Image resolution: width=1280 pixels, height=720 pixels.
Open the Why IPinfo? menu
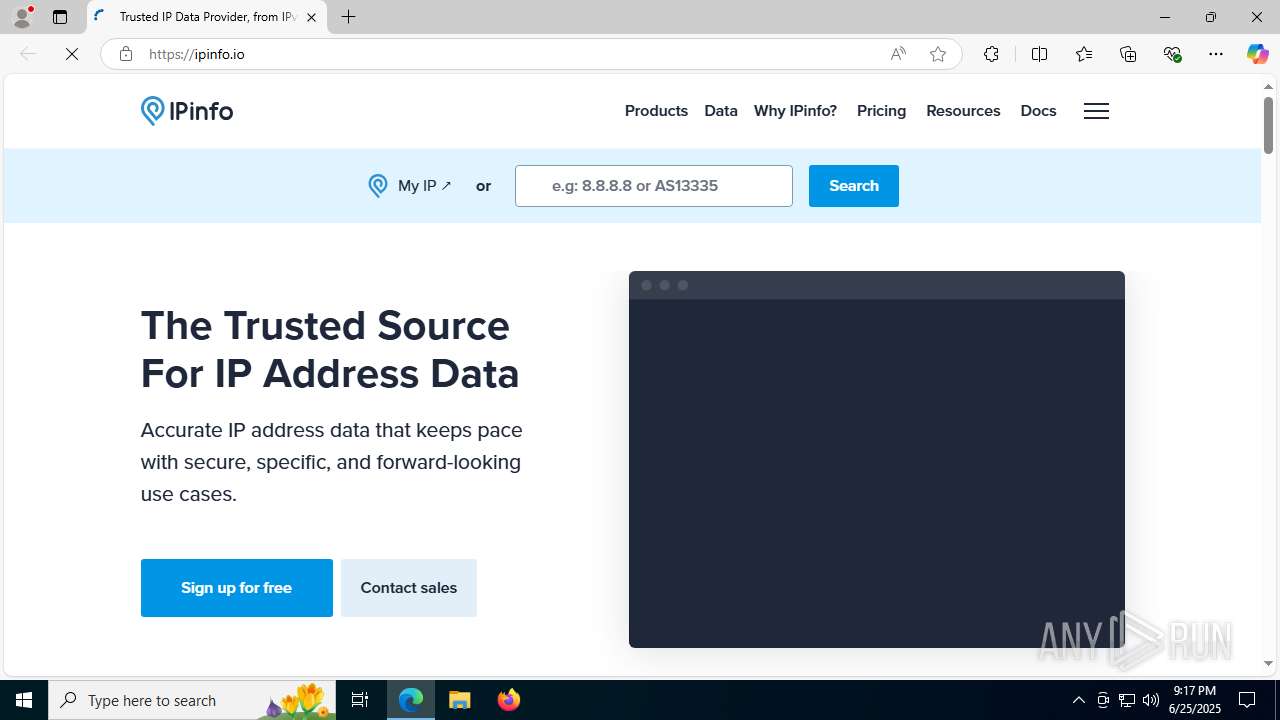point(795,111)
